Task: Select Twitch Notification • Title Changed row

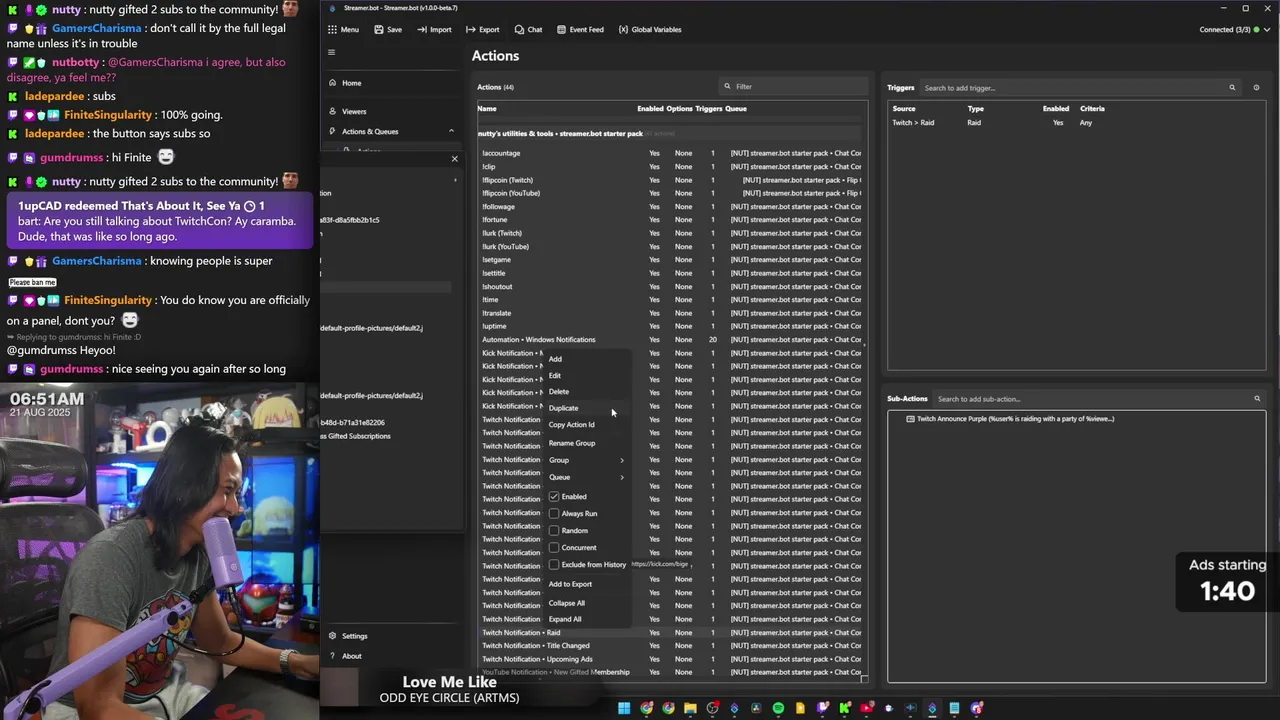Action: [x=670, y=646]
